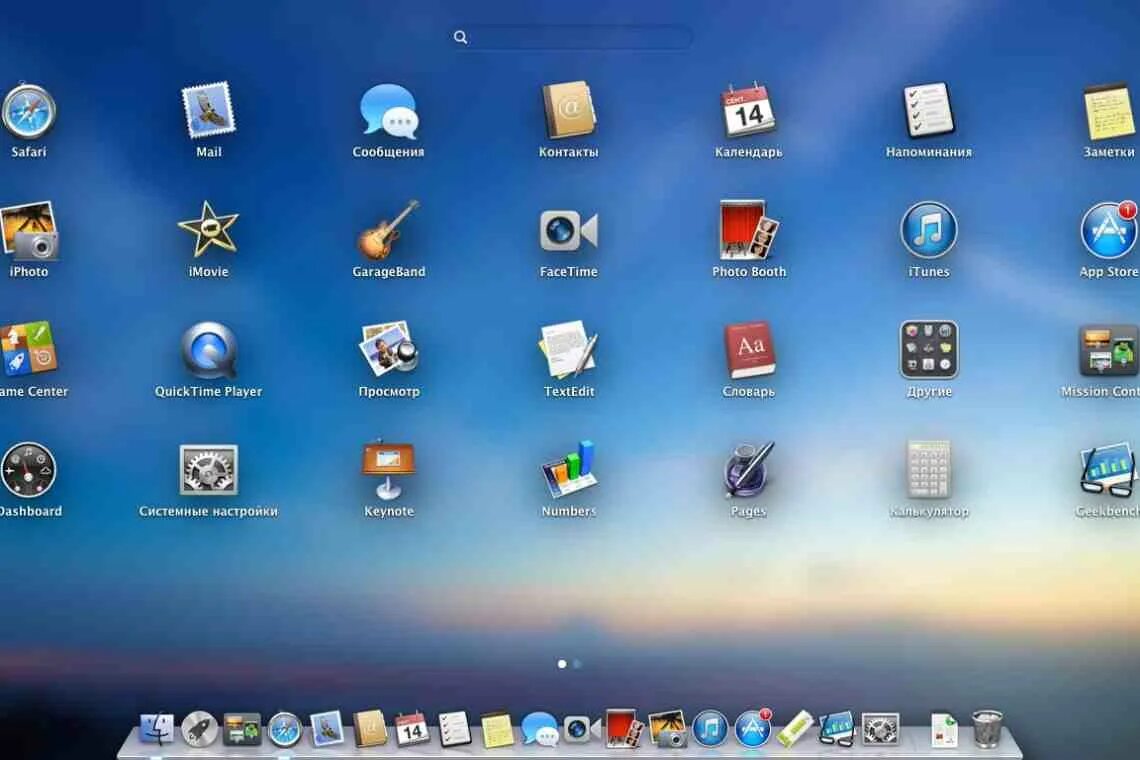
Task: Open the Словарь dictionary app
Action: 748,351
